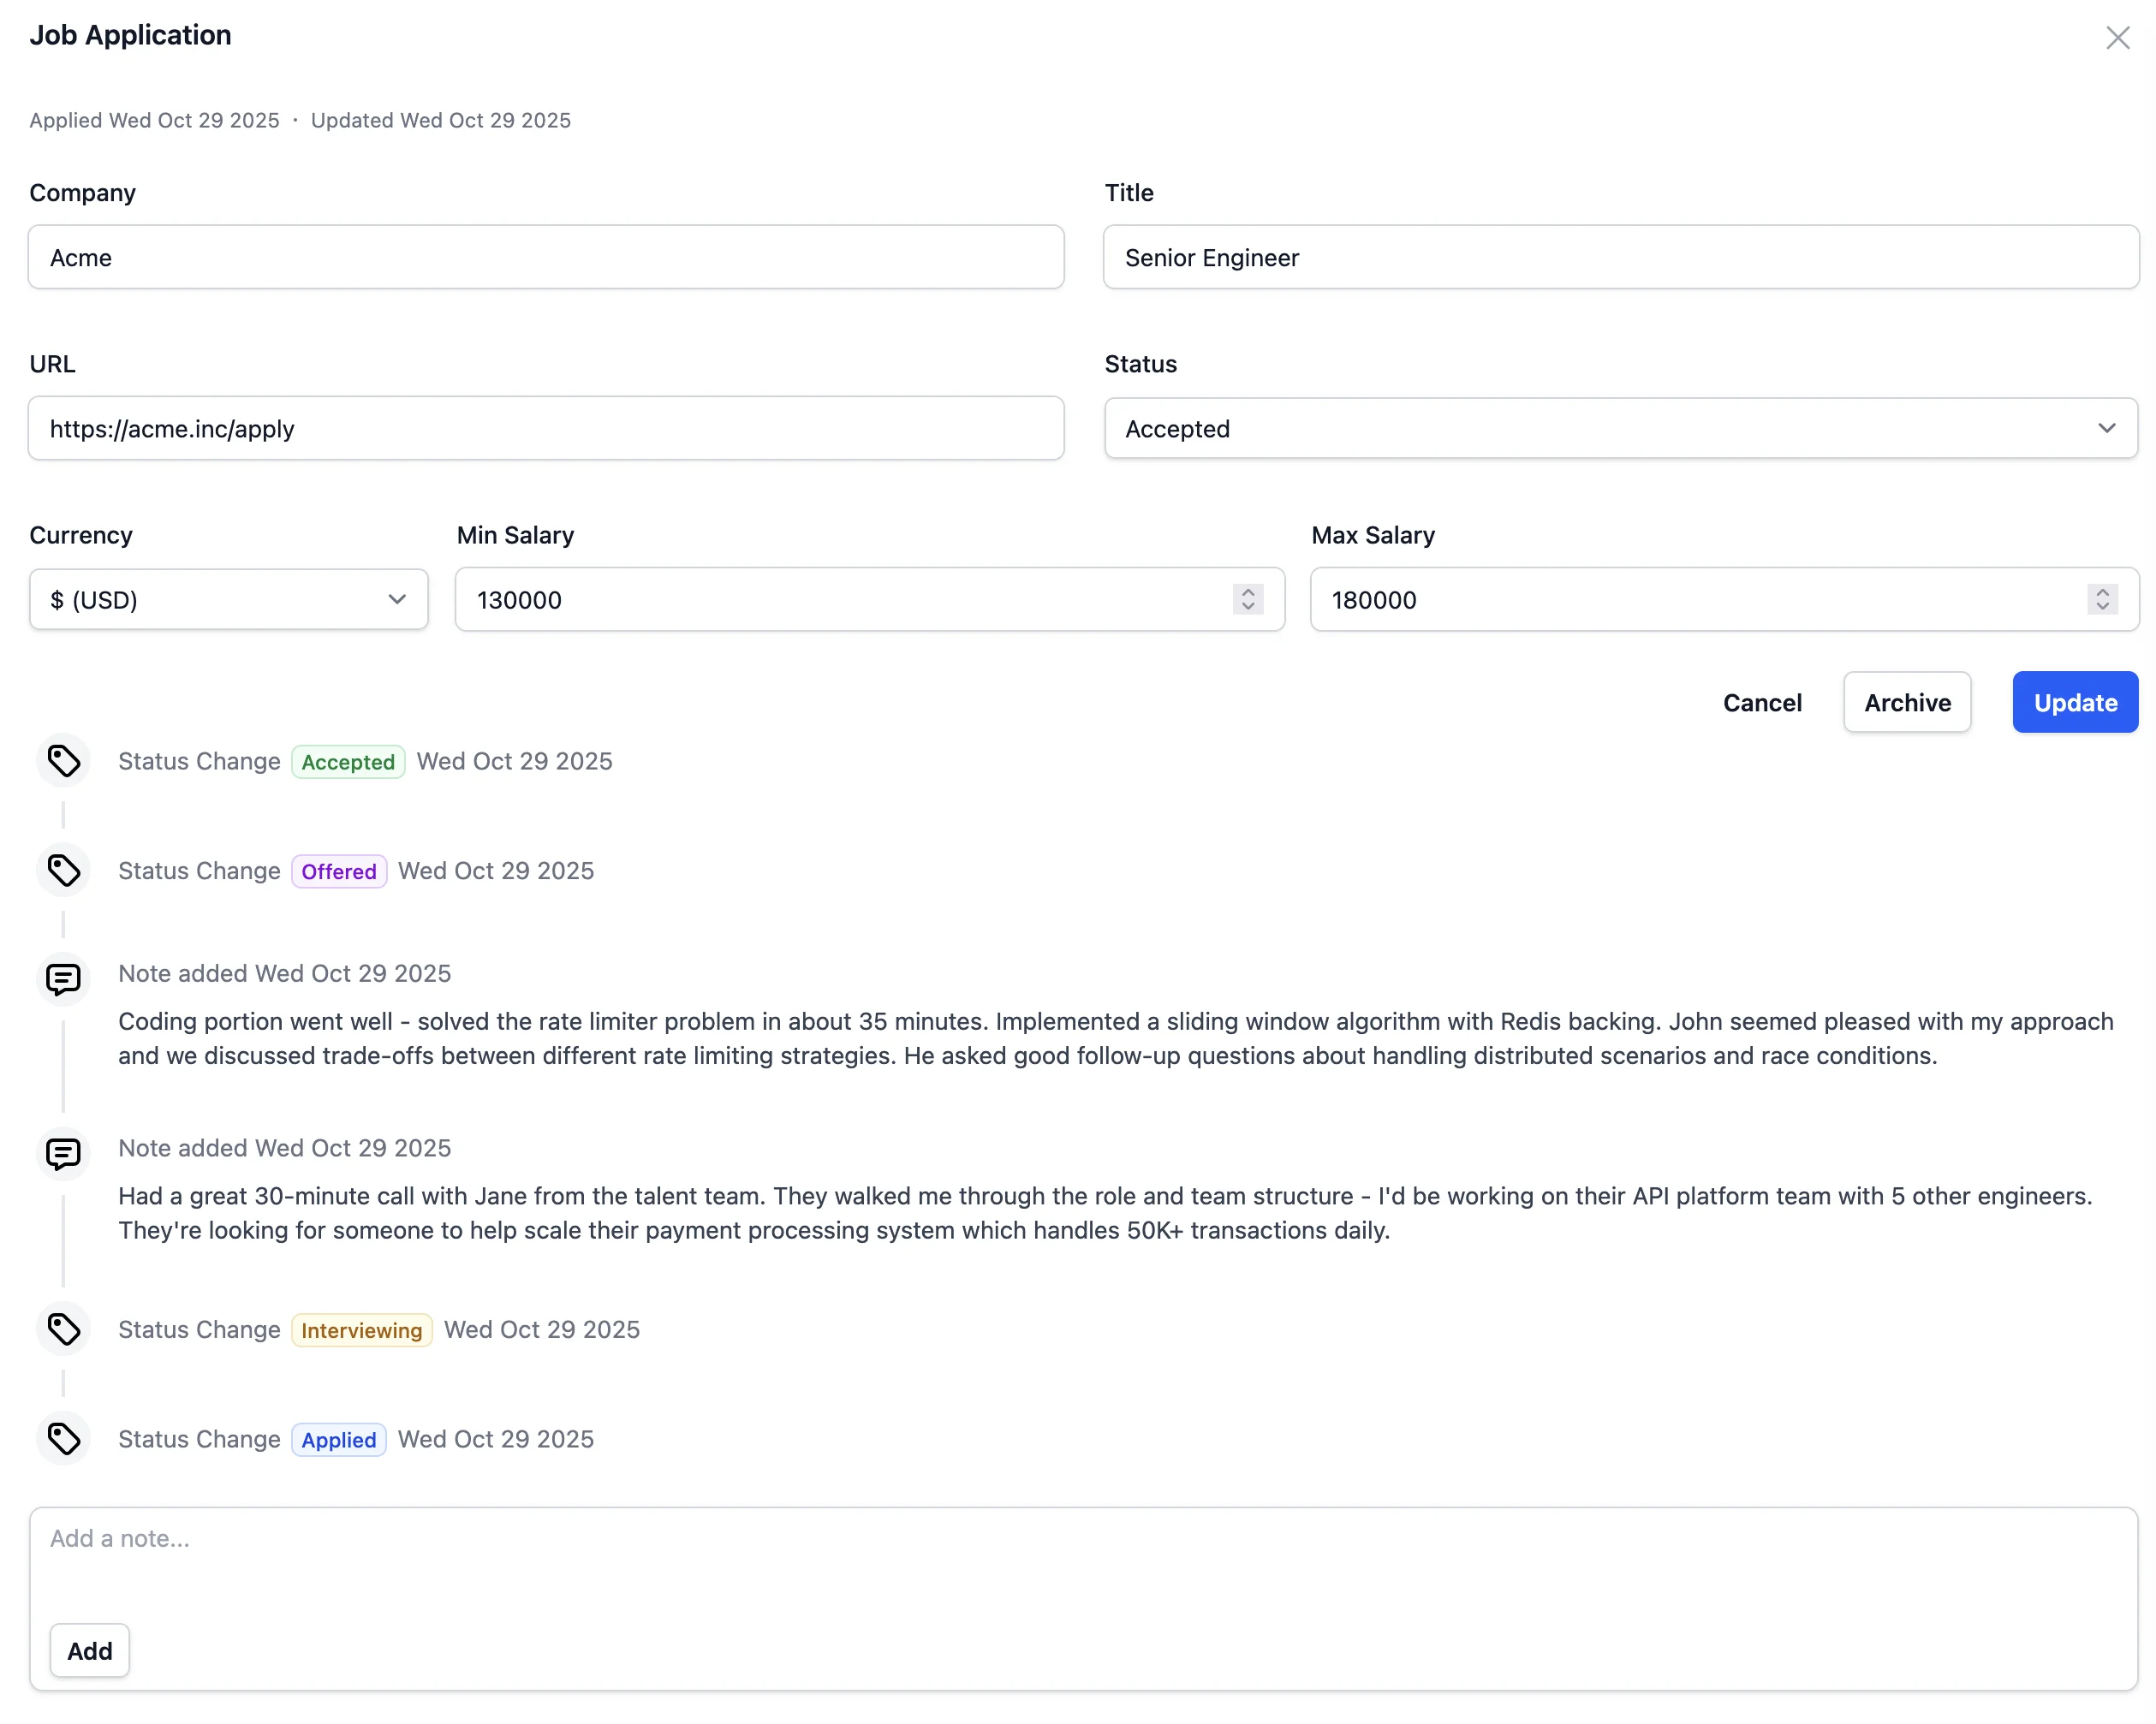This screenshot has height=1724, width=2156.
Task: Click the Company field containing Acme
Action: point(545,257)
